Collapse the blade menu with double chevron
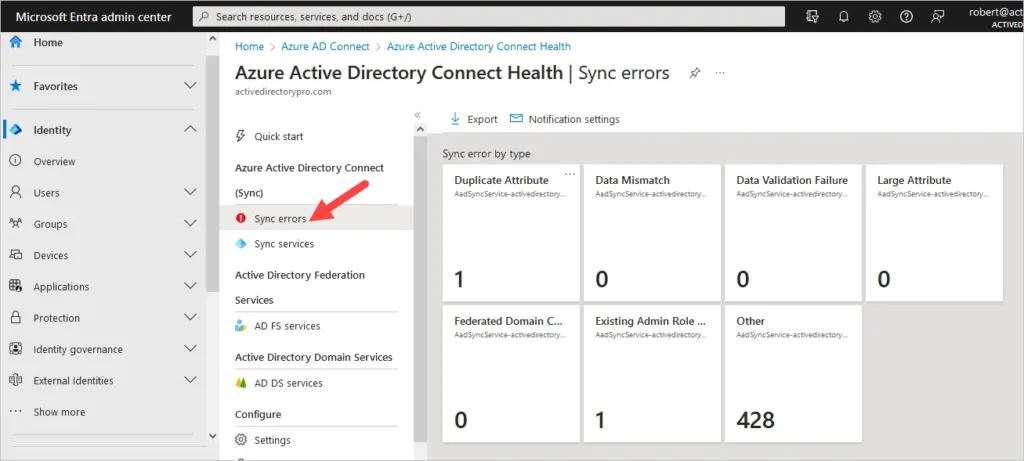 tap(418, 115)
